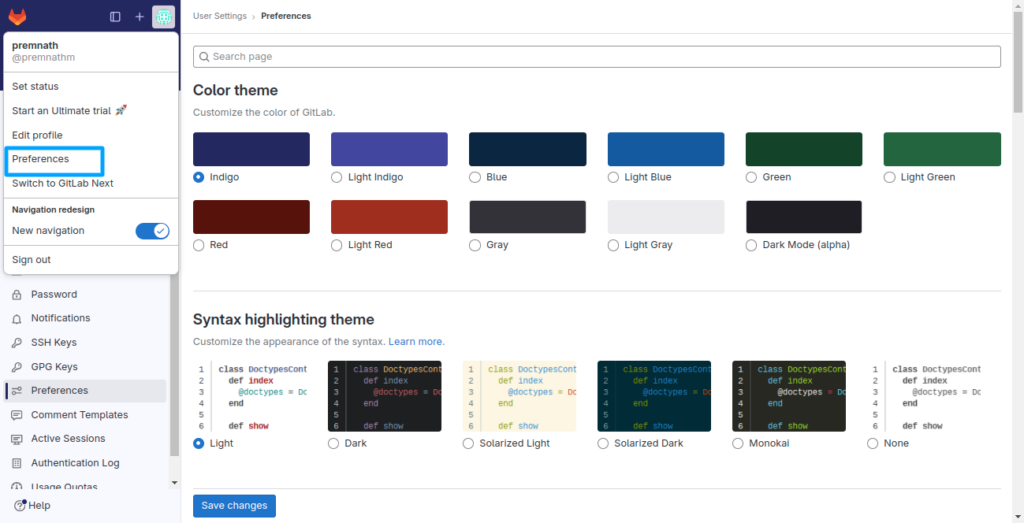Viewport: 1024px width, 523px height.
Task: Select the Light Blue theme radio
Action: point(614,177)
